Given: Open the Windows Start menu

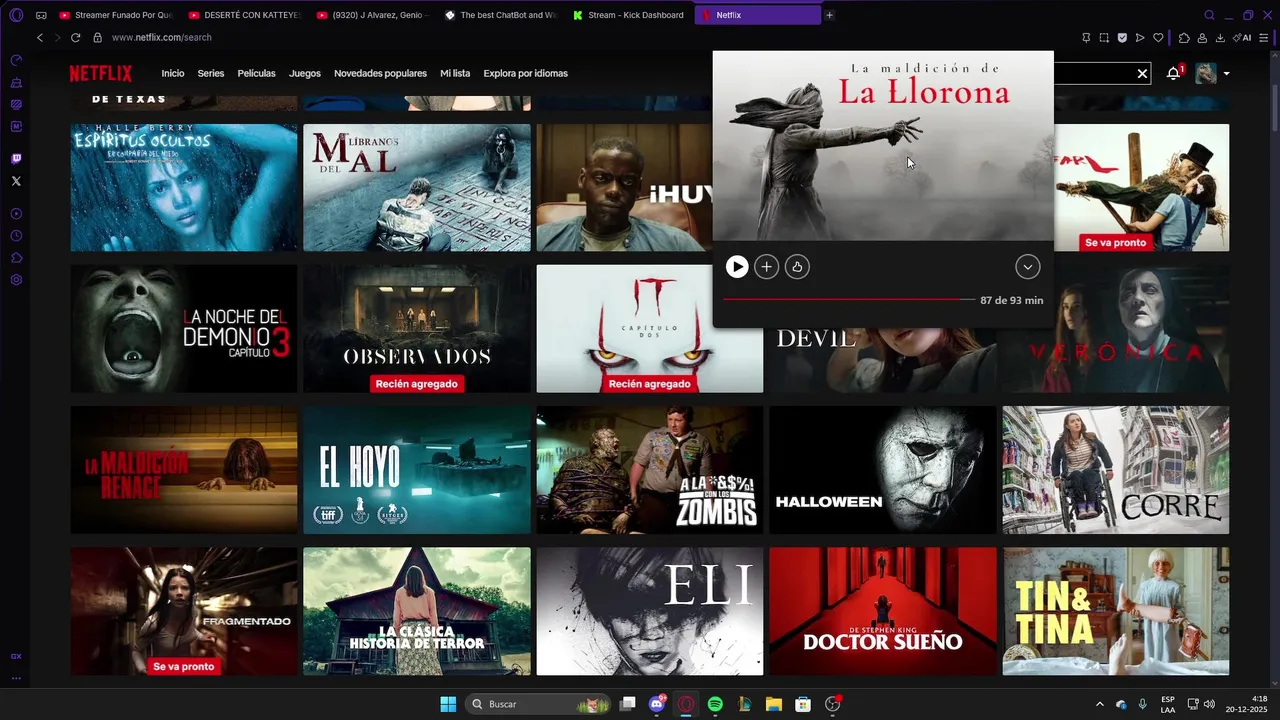Looking at the screenshot, I should coord(448,704).
